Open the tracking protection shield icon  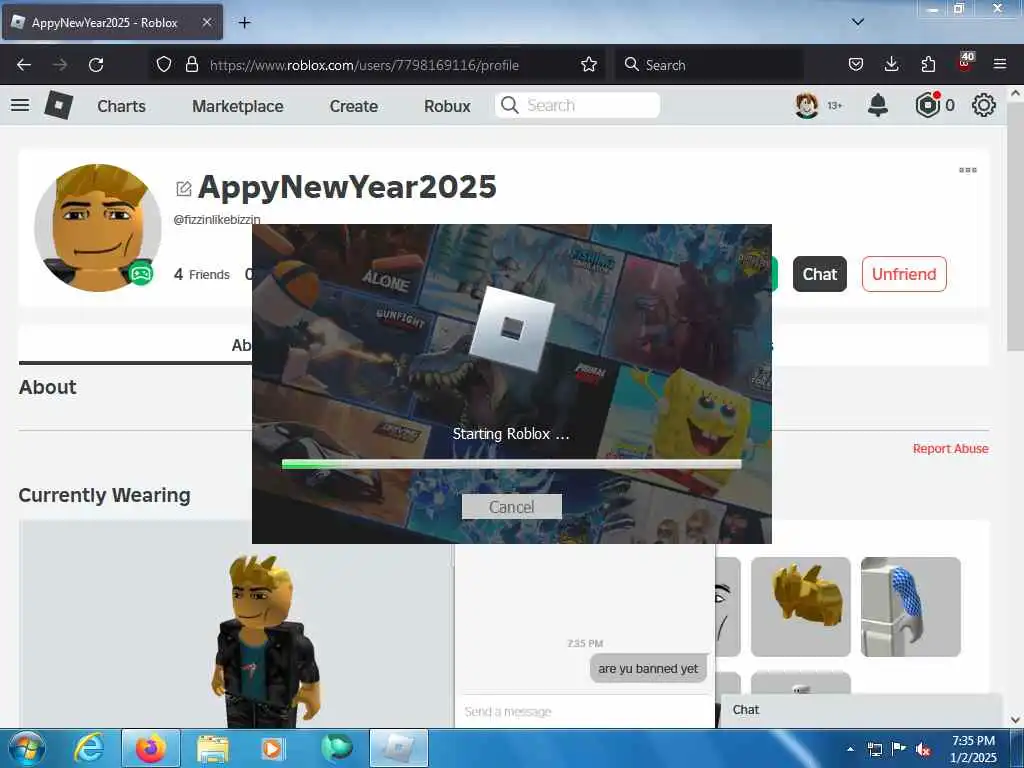[164, 64]
